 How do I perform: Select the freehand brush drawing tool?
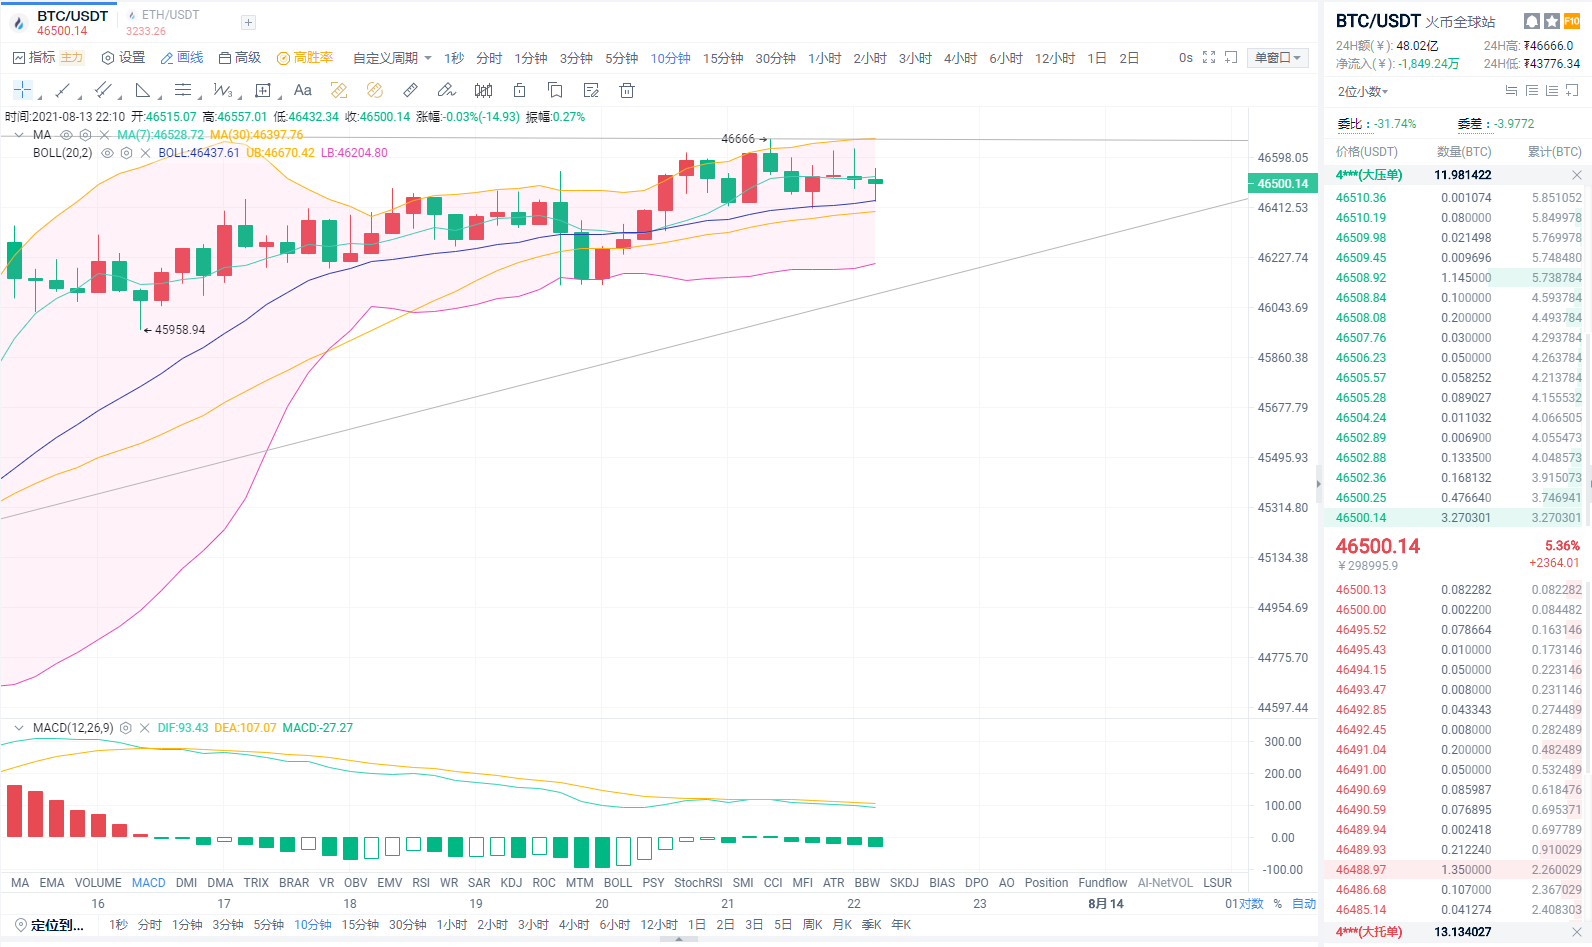446,90
